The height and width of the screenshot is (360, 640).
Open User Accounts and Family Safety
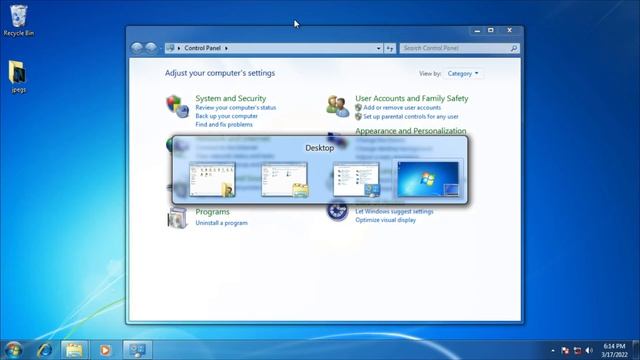tap(411, 98)
